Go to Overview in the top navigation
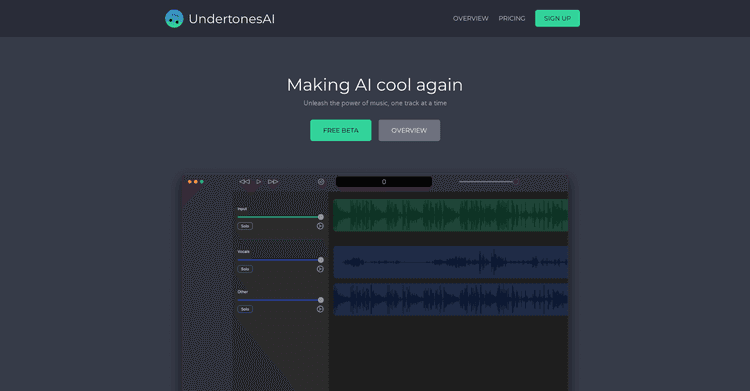This screenshot has height=391, width=750. (471, 19)
